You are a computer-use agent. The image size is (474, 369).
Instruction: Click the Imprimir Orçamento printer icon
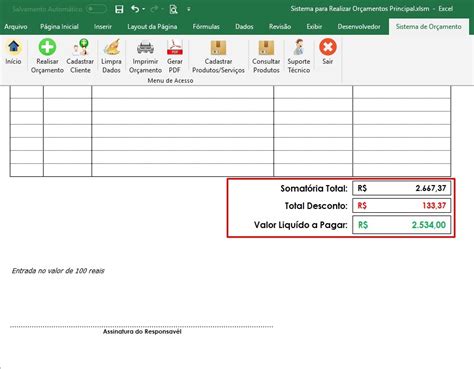click(x=145, y=47)
